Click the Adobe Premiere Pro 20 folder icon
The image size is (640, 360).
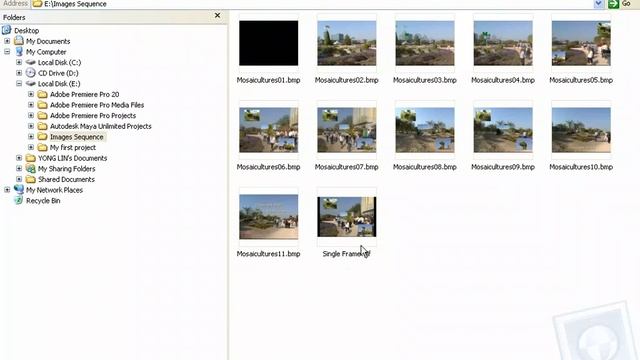42,94
